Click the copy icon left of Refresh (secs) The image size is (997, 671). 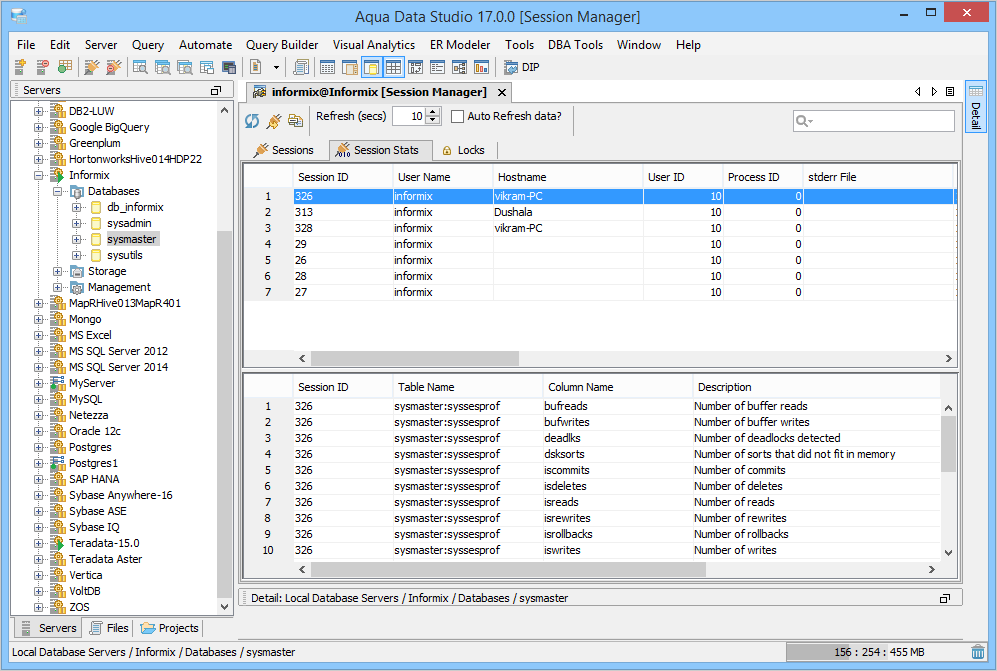click(296, 120)
